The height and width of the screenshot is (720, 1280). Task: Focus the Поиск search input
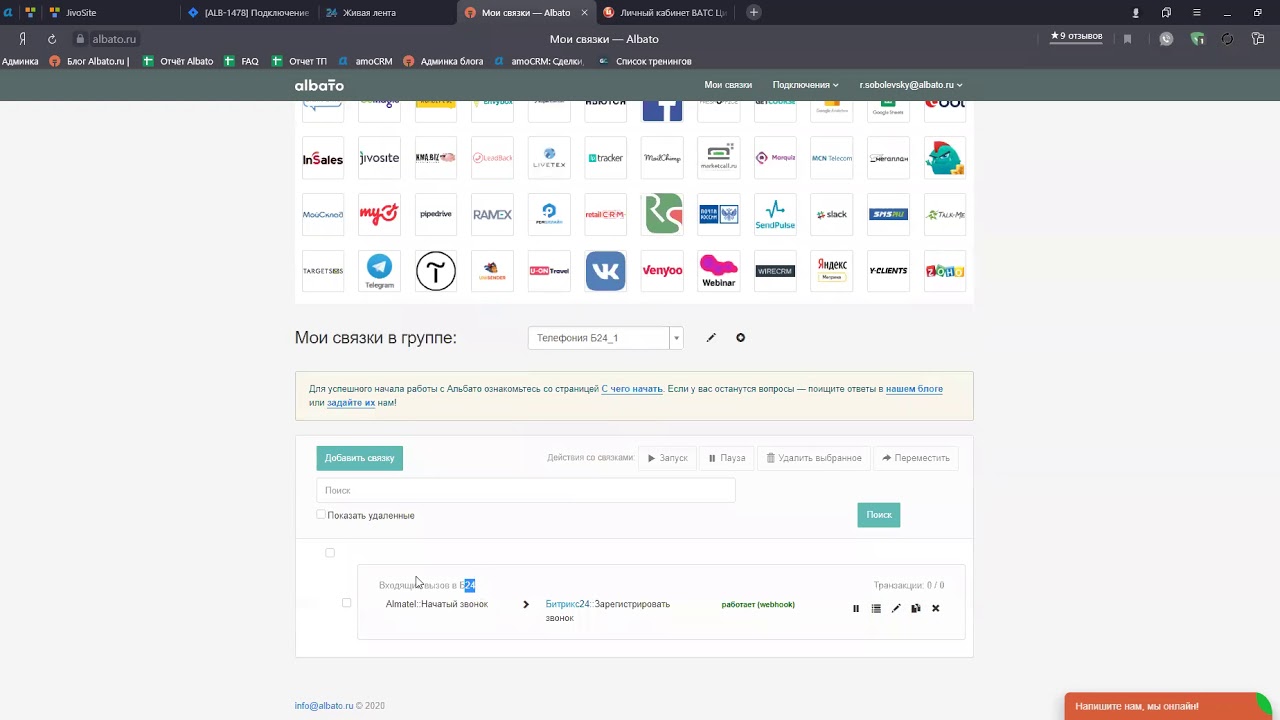[x=526, y=490]
